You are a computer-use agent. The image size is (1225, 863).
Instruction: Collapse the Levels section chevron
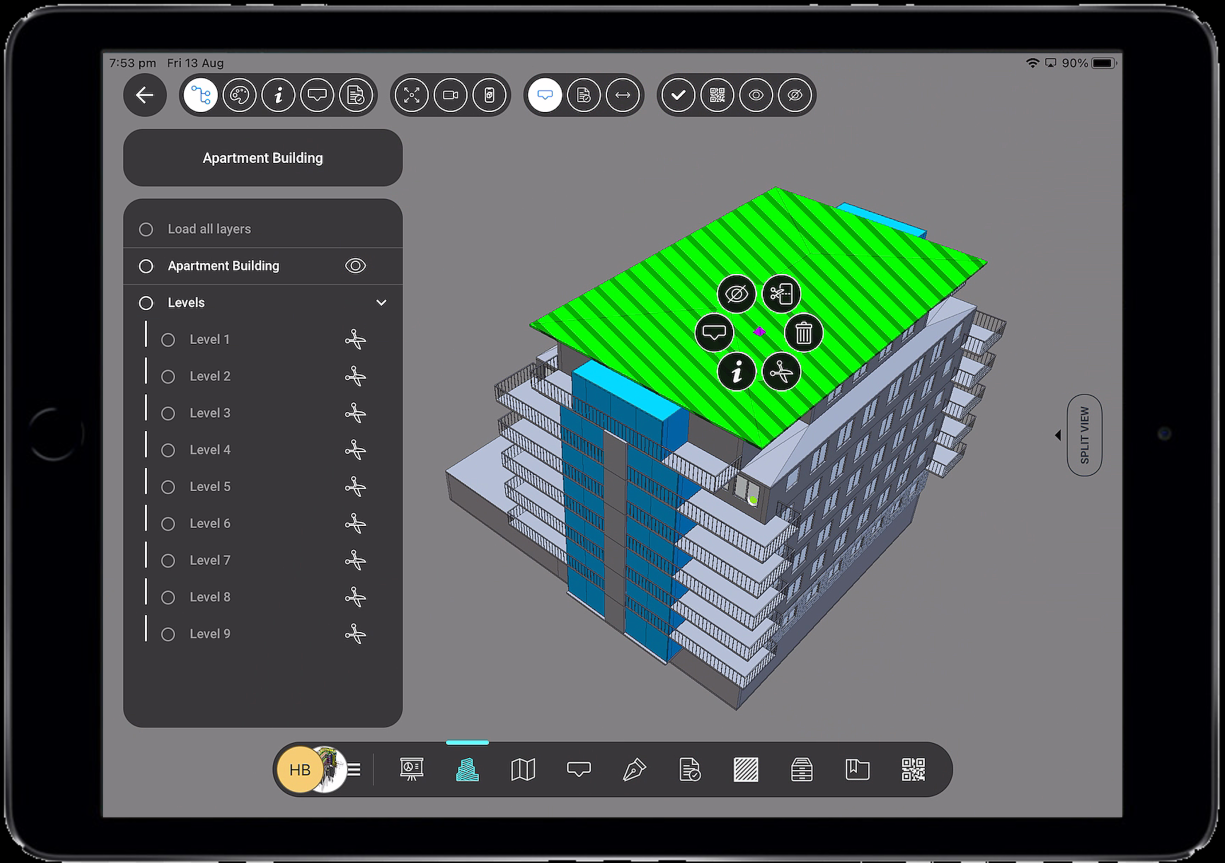point(381,303)
